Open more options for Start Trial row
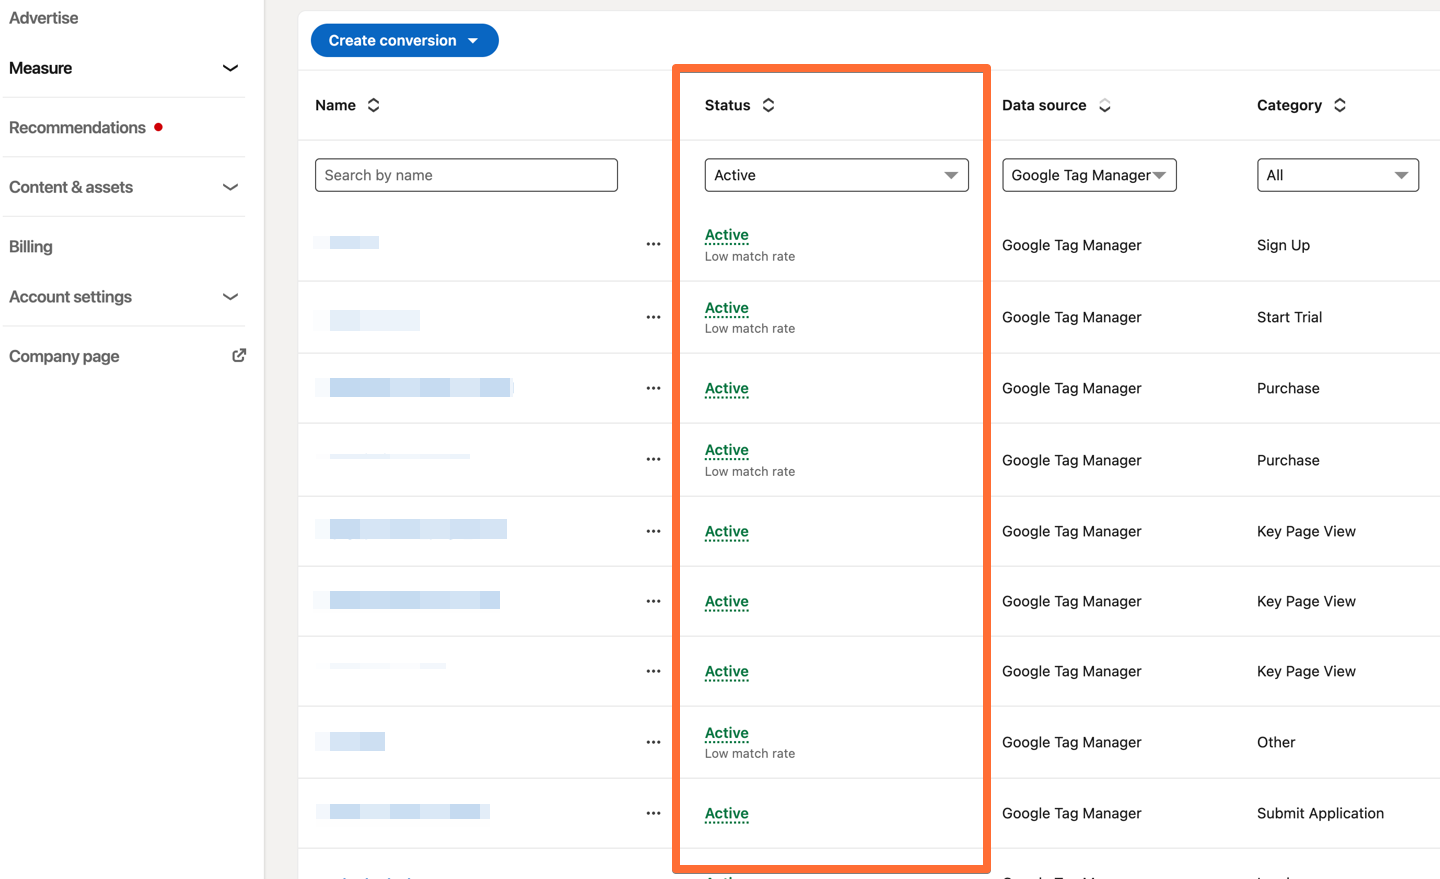The width and height of the screenshot is (1440, 879). pos(653,317)
